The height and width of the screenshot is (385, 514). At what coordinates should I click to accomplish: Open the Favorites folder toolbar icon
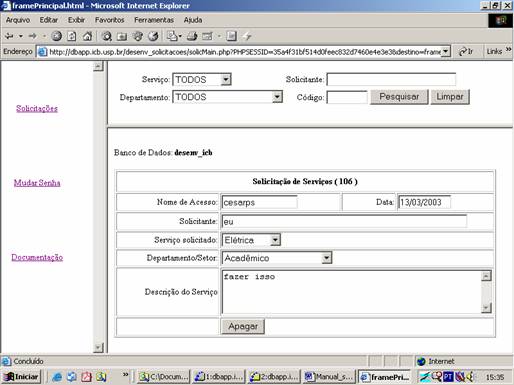click(x=122, y=36)
